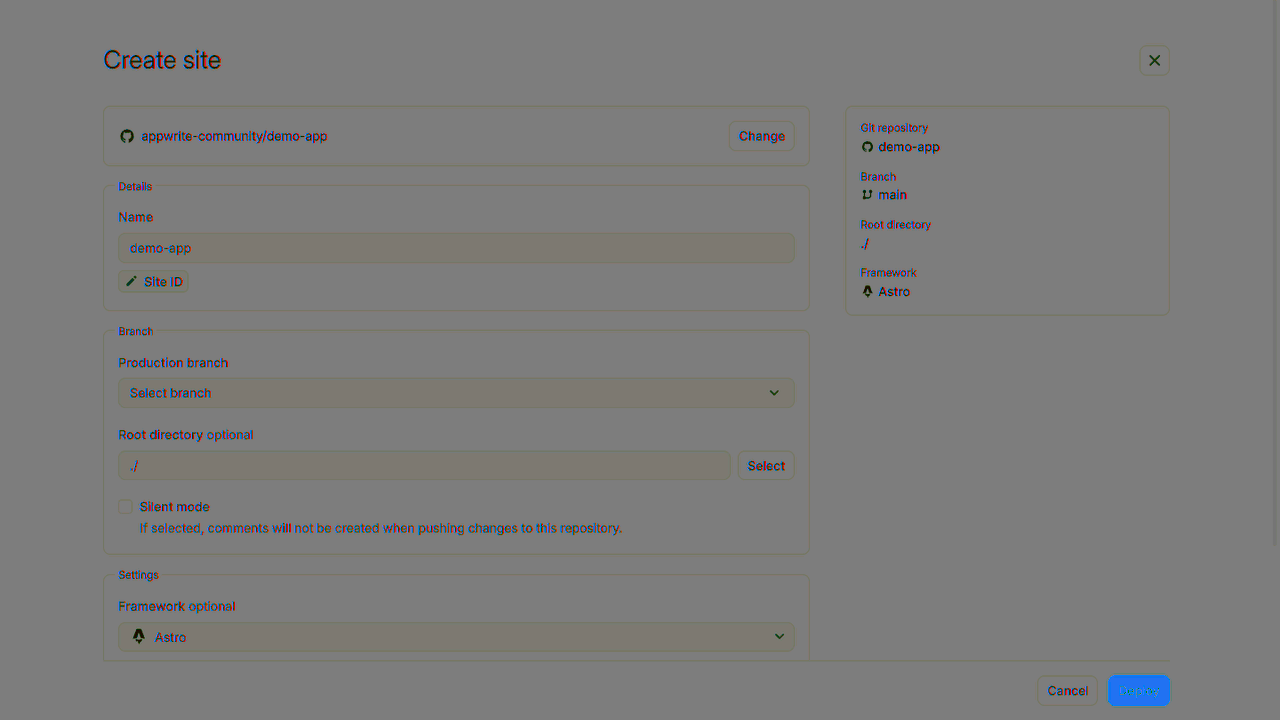Click the Site ID button
This screenshot has height=720, width=1280.
153,281
